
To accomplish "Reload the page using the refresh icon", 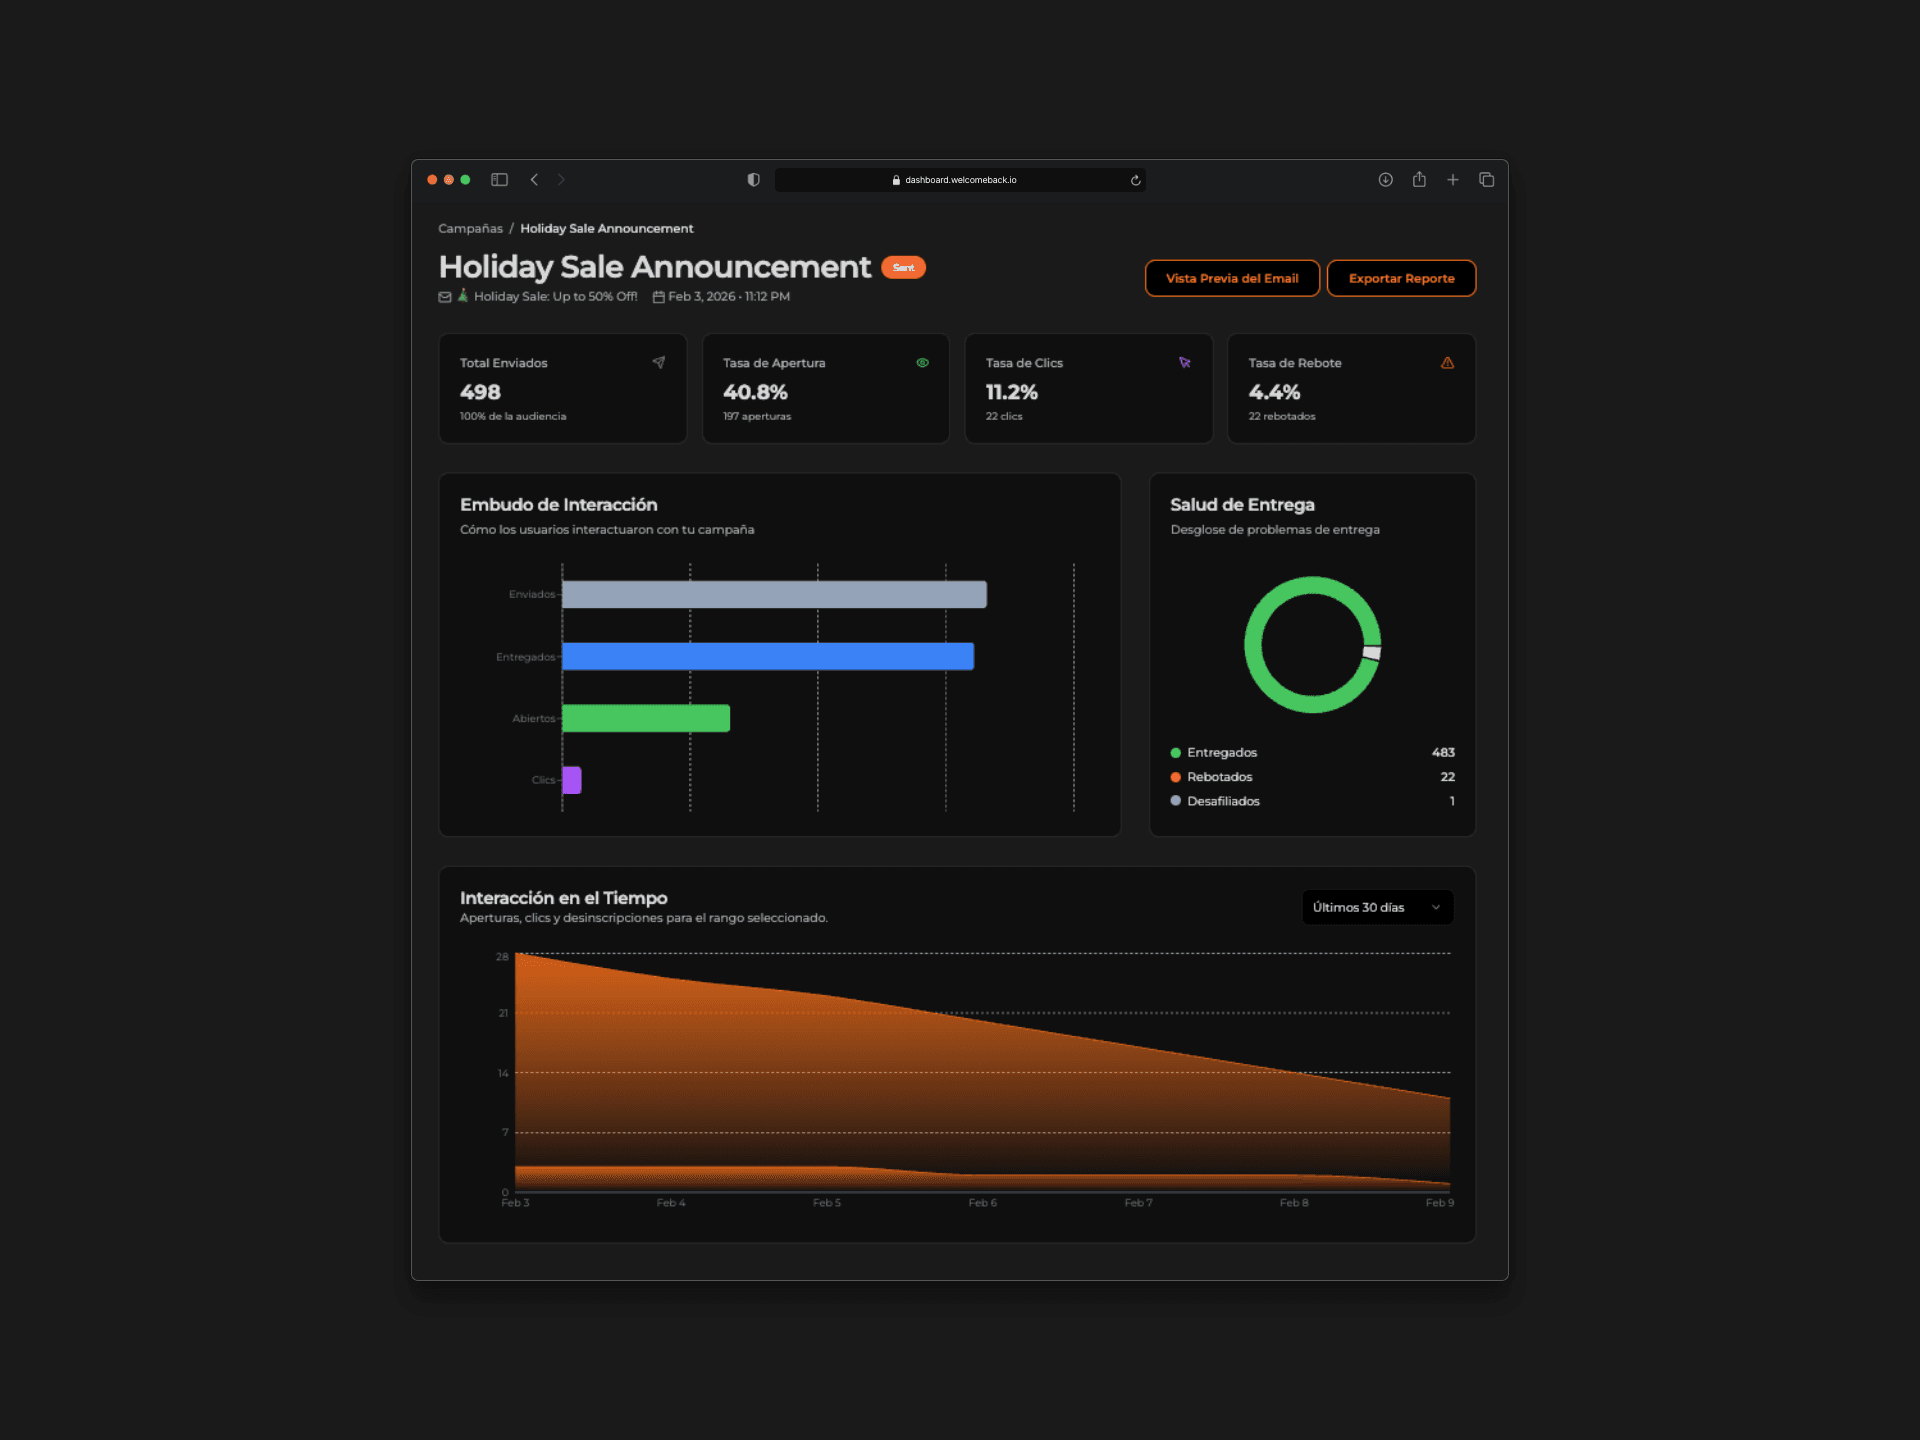I will [x=1135, y=181].
